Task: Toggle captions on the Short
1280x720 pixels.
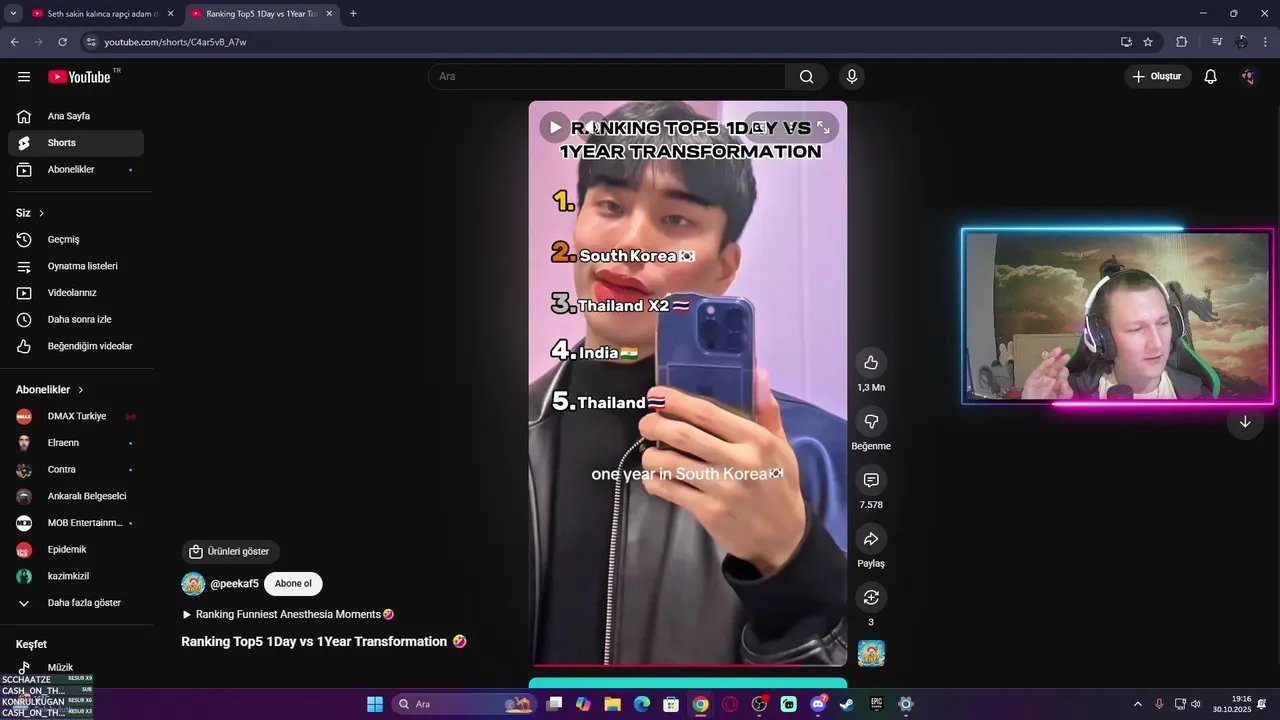Action: (758, 128)
